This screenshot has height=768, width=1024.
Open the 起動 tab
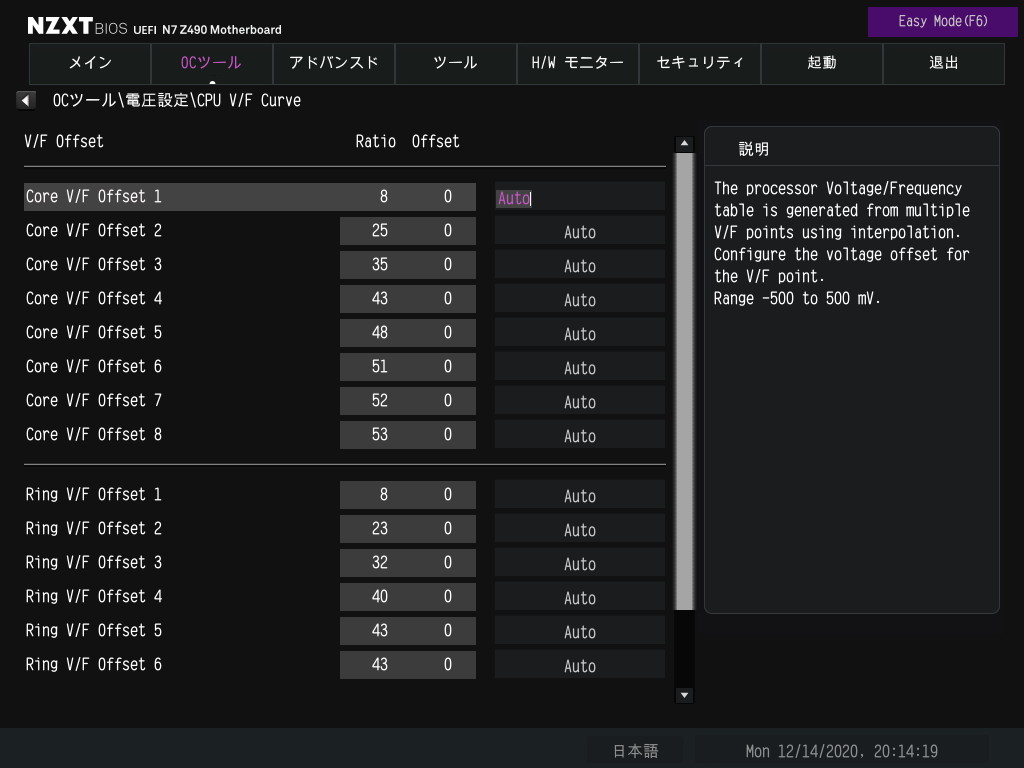click(x=822, y=63)
